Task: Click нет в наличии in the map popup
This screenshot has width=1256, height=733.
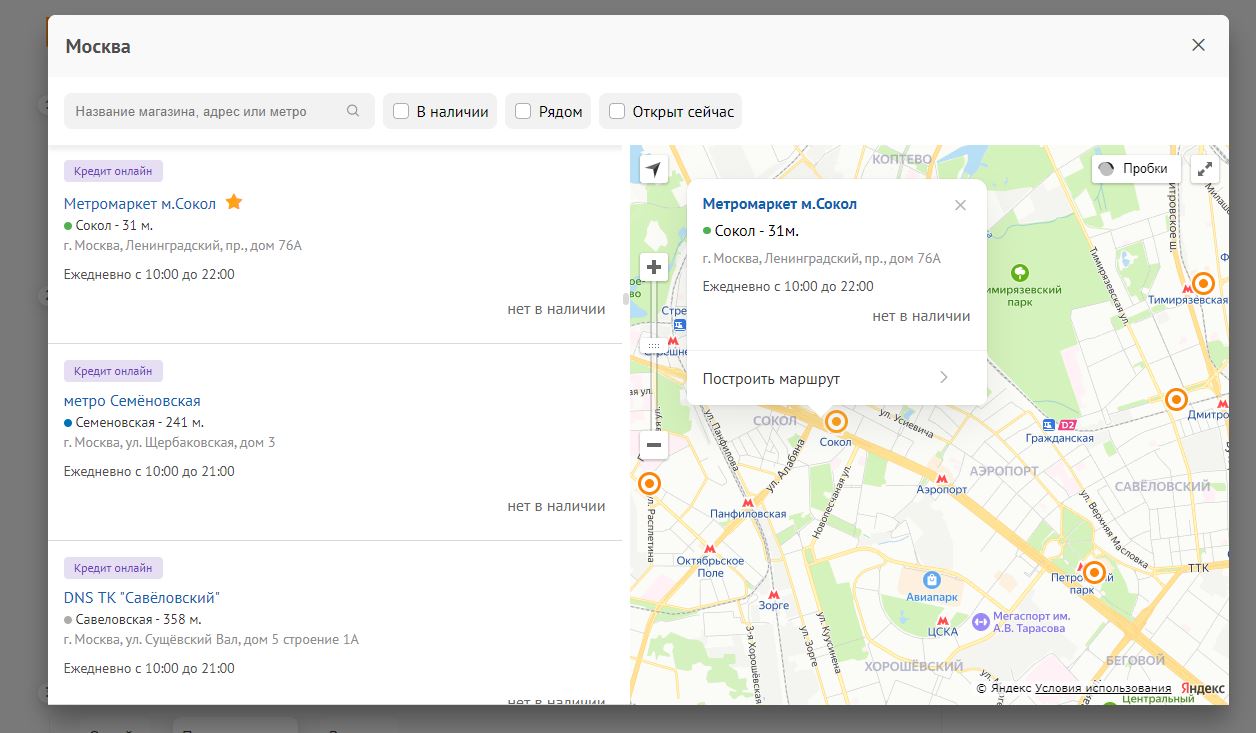Action: [x=921, y=316]
